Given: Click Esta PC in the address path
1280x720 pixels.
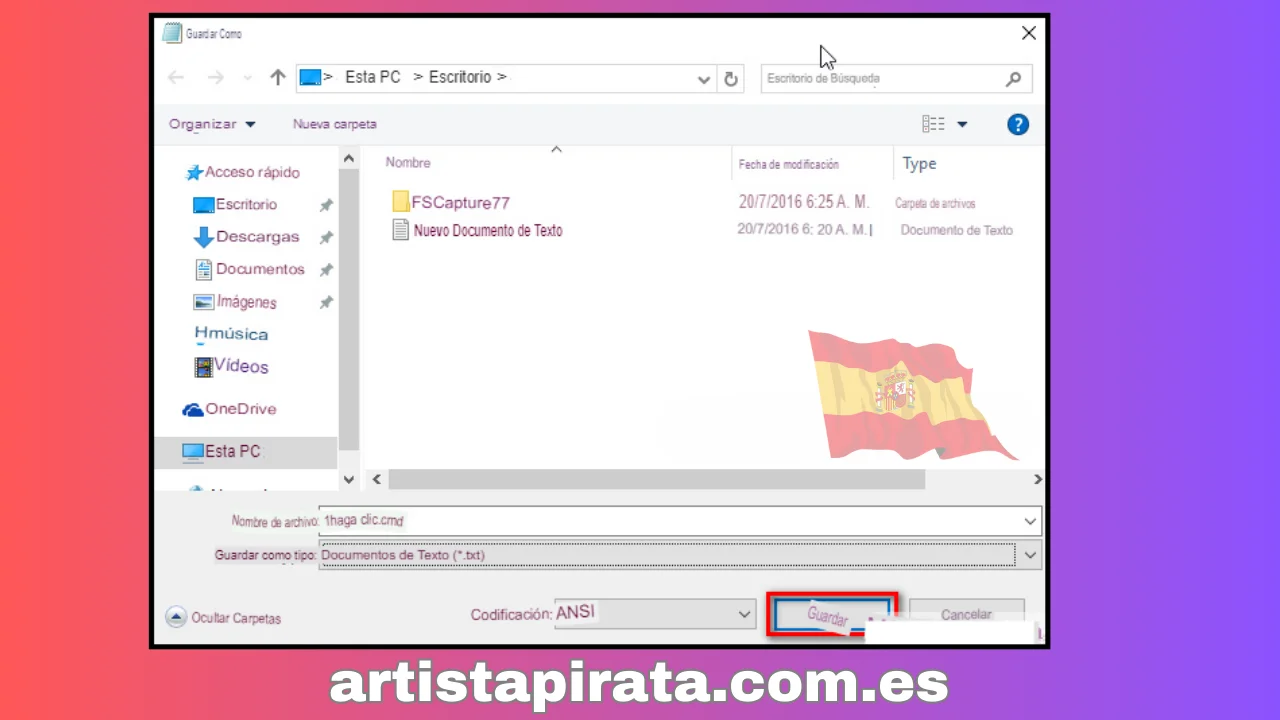Looking at the screenshot, I should point(373,77).
